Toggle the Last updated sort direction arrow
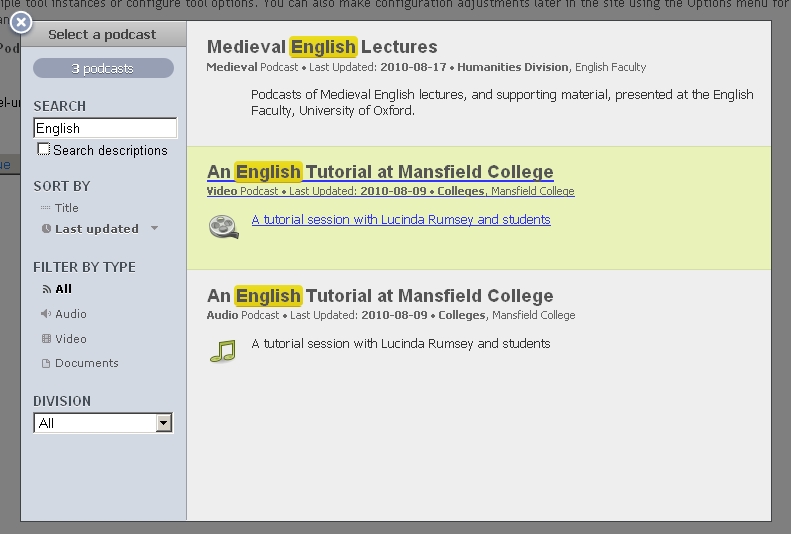This screenshot has height=534, width=791. coord(154,229)
